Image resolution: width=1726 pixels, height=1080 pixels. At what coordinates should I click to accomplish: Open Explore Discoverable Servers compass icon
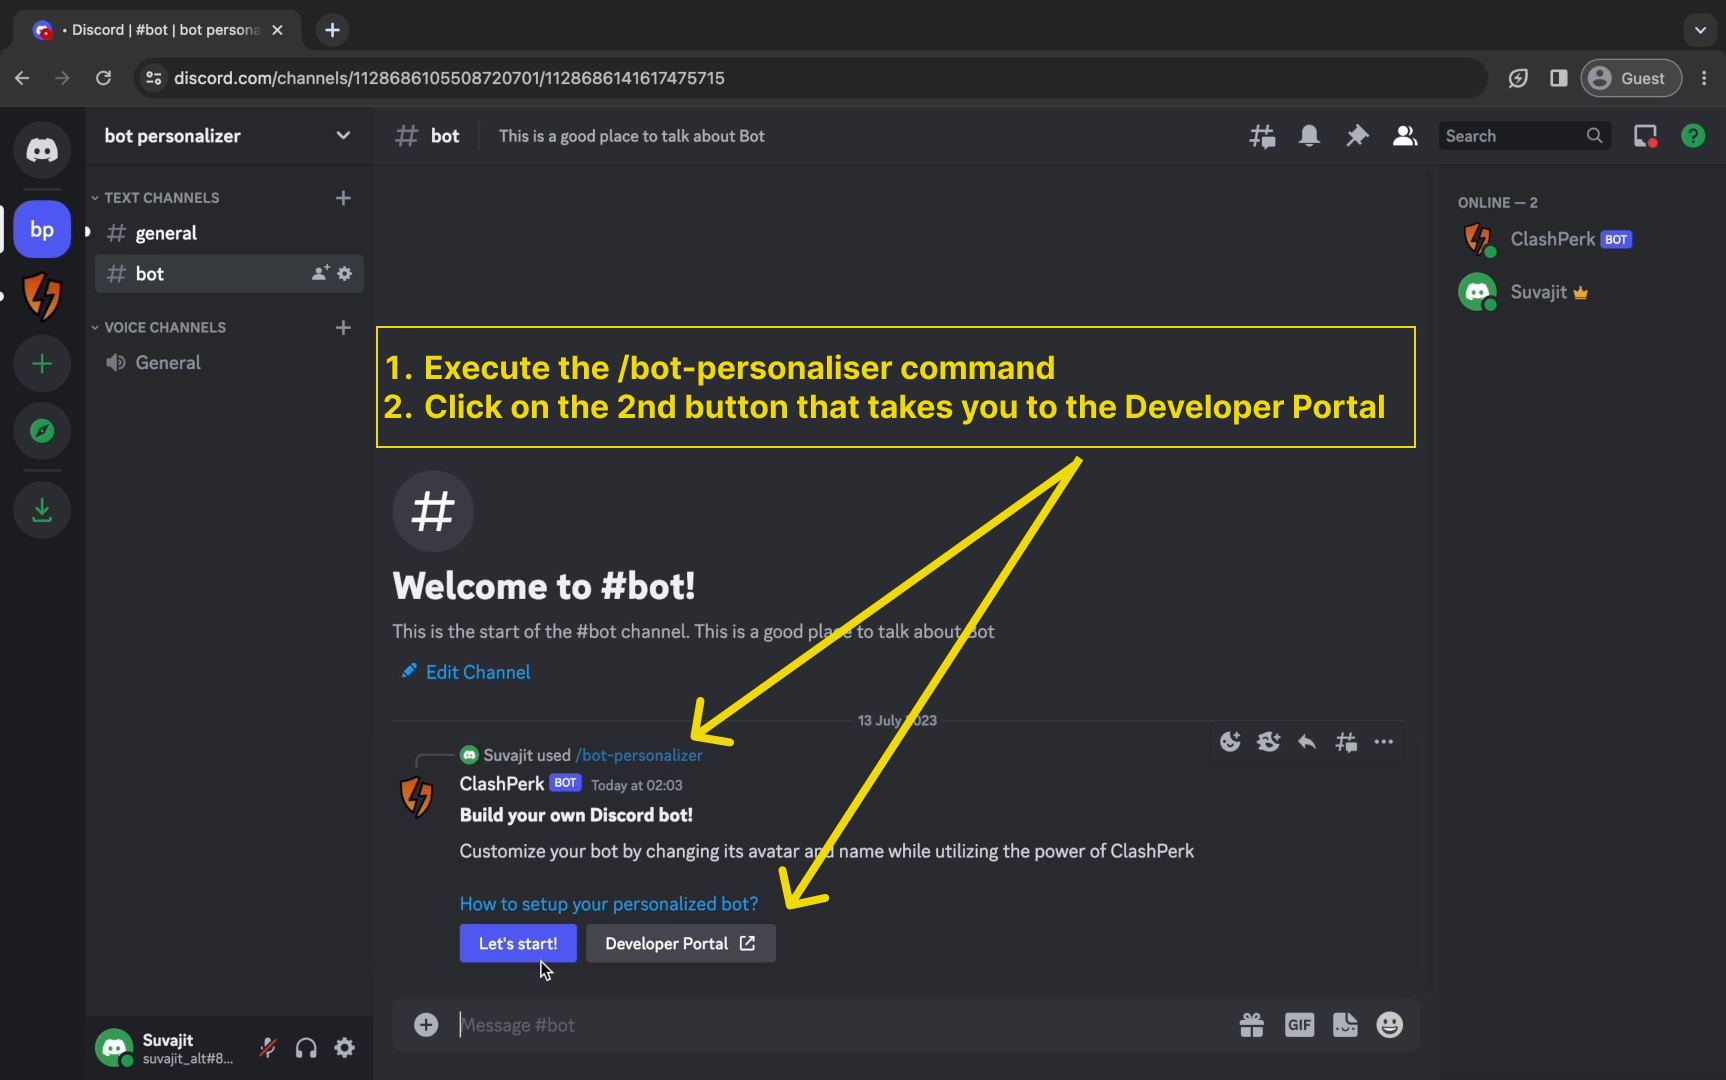42,431
